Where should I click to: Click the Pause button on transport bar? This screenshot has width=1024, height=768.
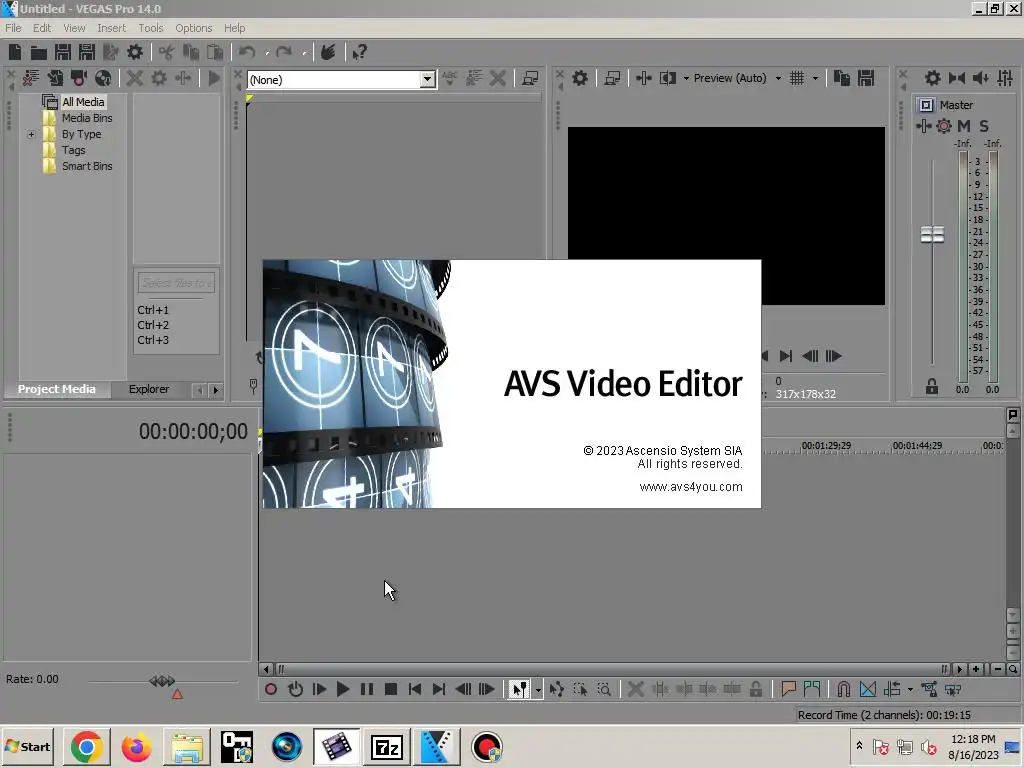tap(366, 689)
